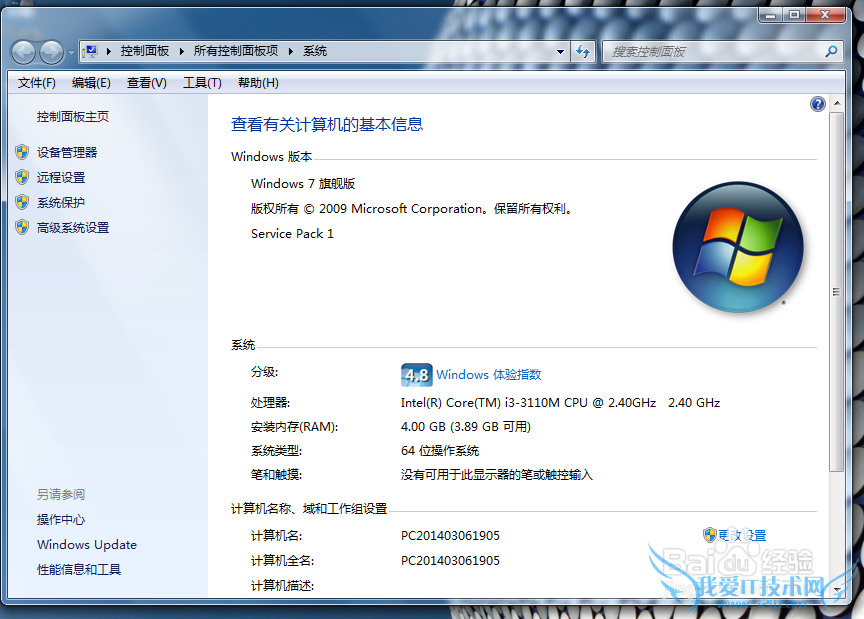Click the refresh button beside address bar
The width and height of the screenshot is (864, 619).
tap(583, 52)
